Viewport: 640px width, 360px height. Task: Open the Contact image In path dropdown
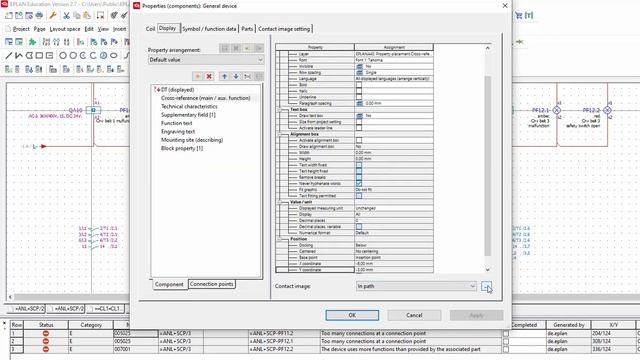tap(416, 286)
